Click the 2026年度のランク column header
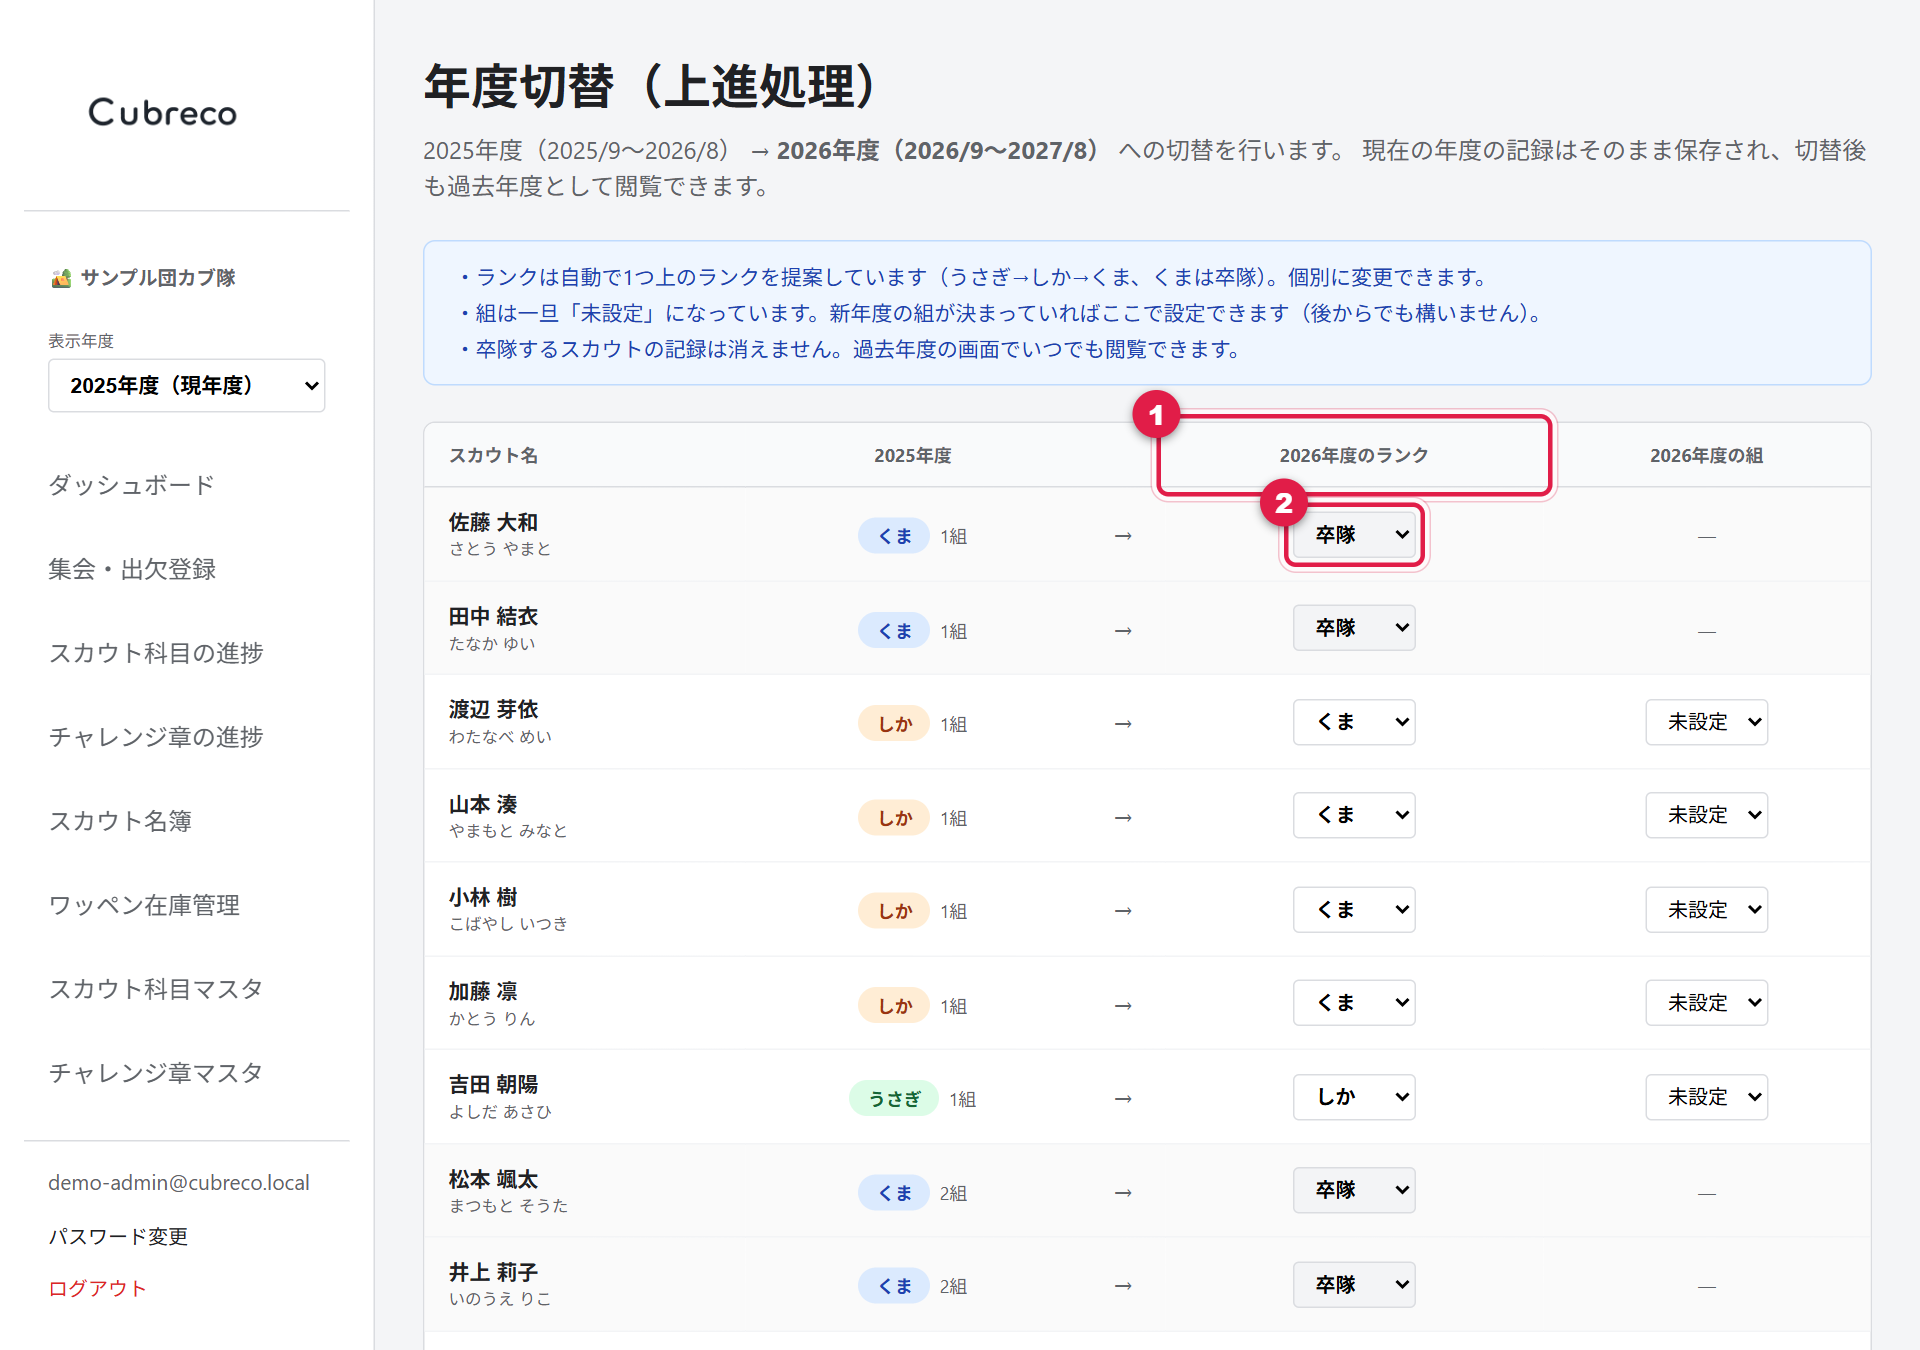The width and height of the screenshot is (1920, 1350). (x=1354, y=456)
